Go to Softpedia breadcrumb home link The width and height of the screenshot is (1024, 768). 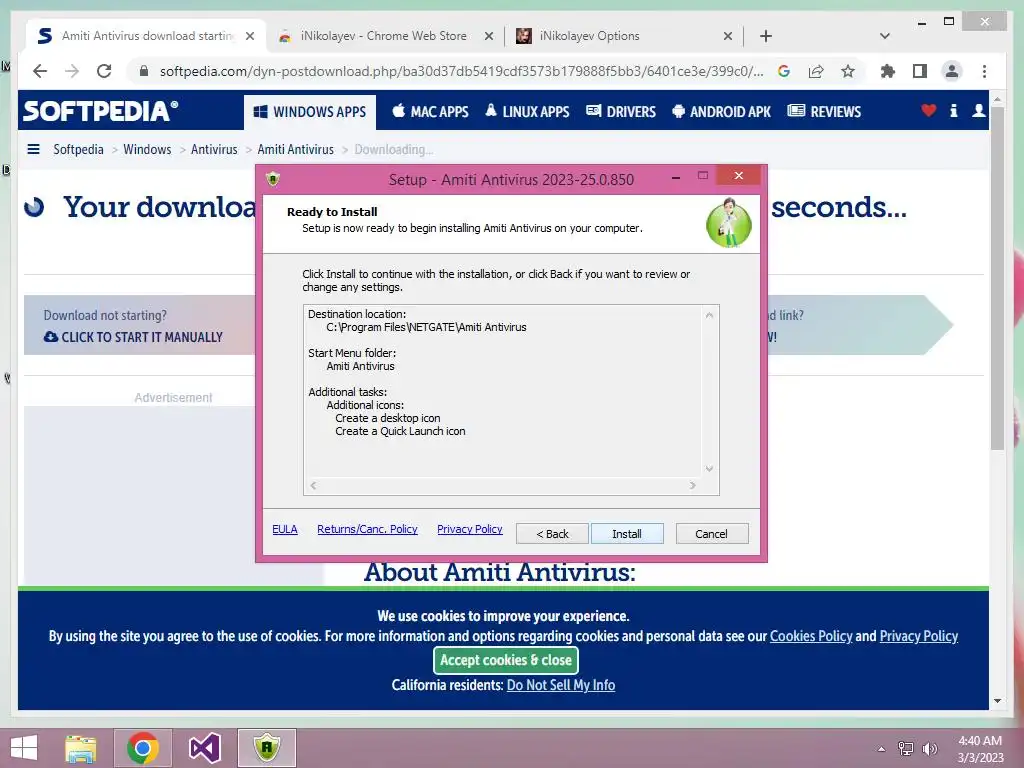click(x=78, y=150)
